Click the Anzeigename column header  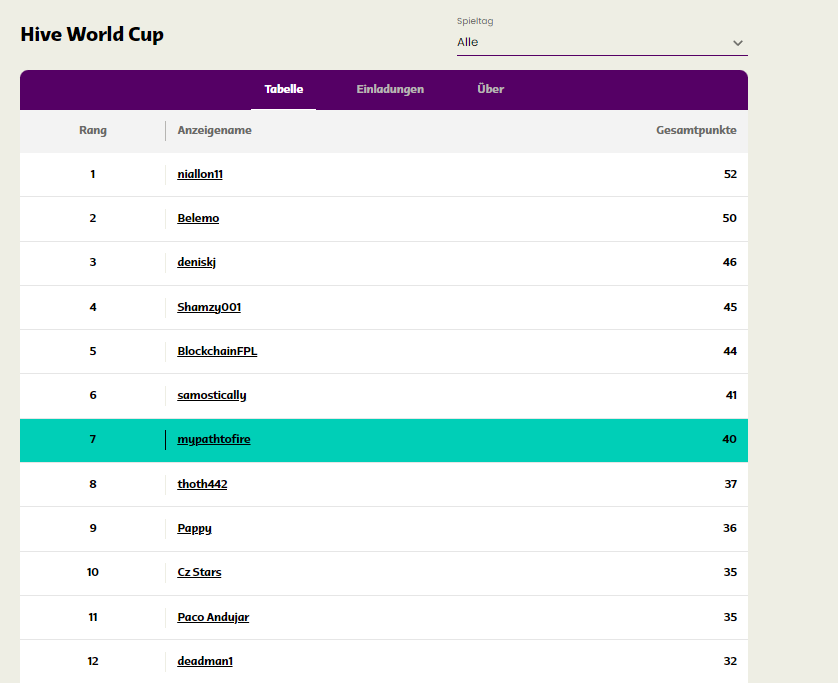[x=214, y=130]
